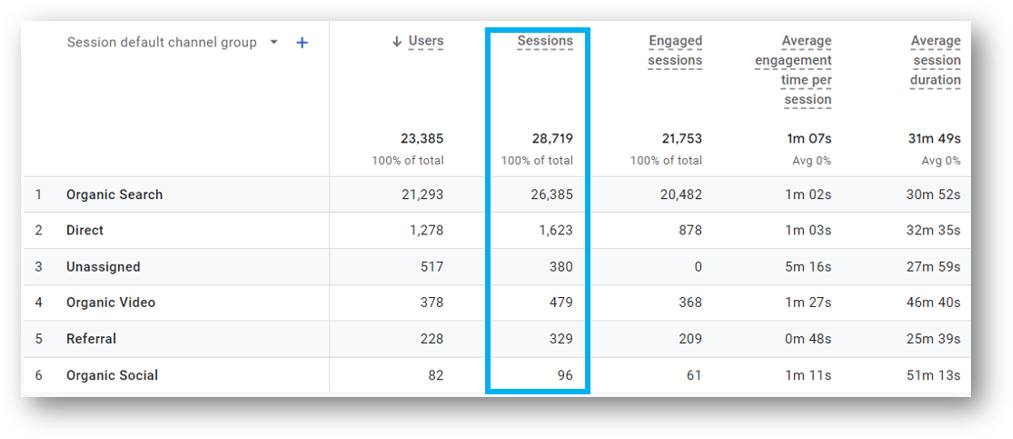Viewport: 1013px width, 439px height.
Task: Click Average session duration column header
Action: coord(935,60)
